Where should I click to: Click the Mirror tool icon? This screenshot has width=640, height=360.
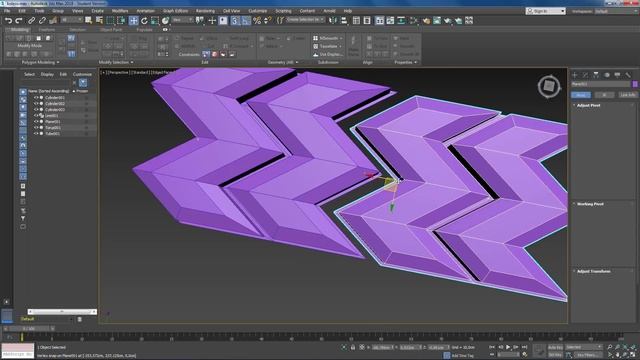pos(333,20)
